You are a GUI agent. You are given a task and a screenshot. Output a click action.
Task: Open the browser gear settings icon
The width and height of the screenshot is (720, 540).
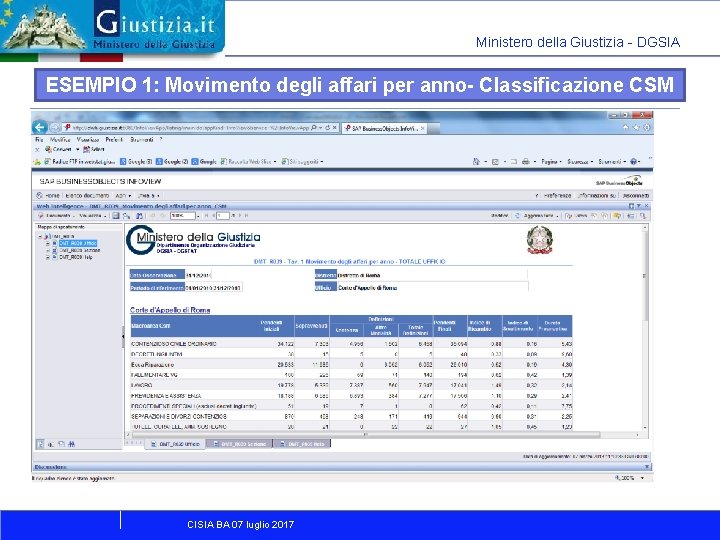click(647, 127)
